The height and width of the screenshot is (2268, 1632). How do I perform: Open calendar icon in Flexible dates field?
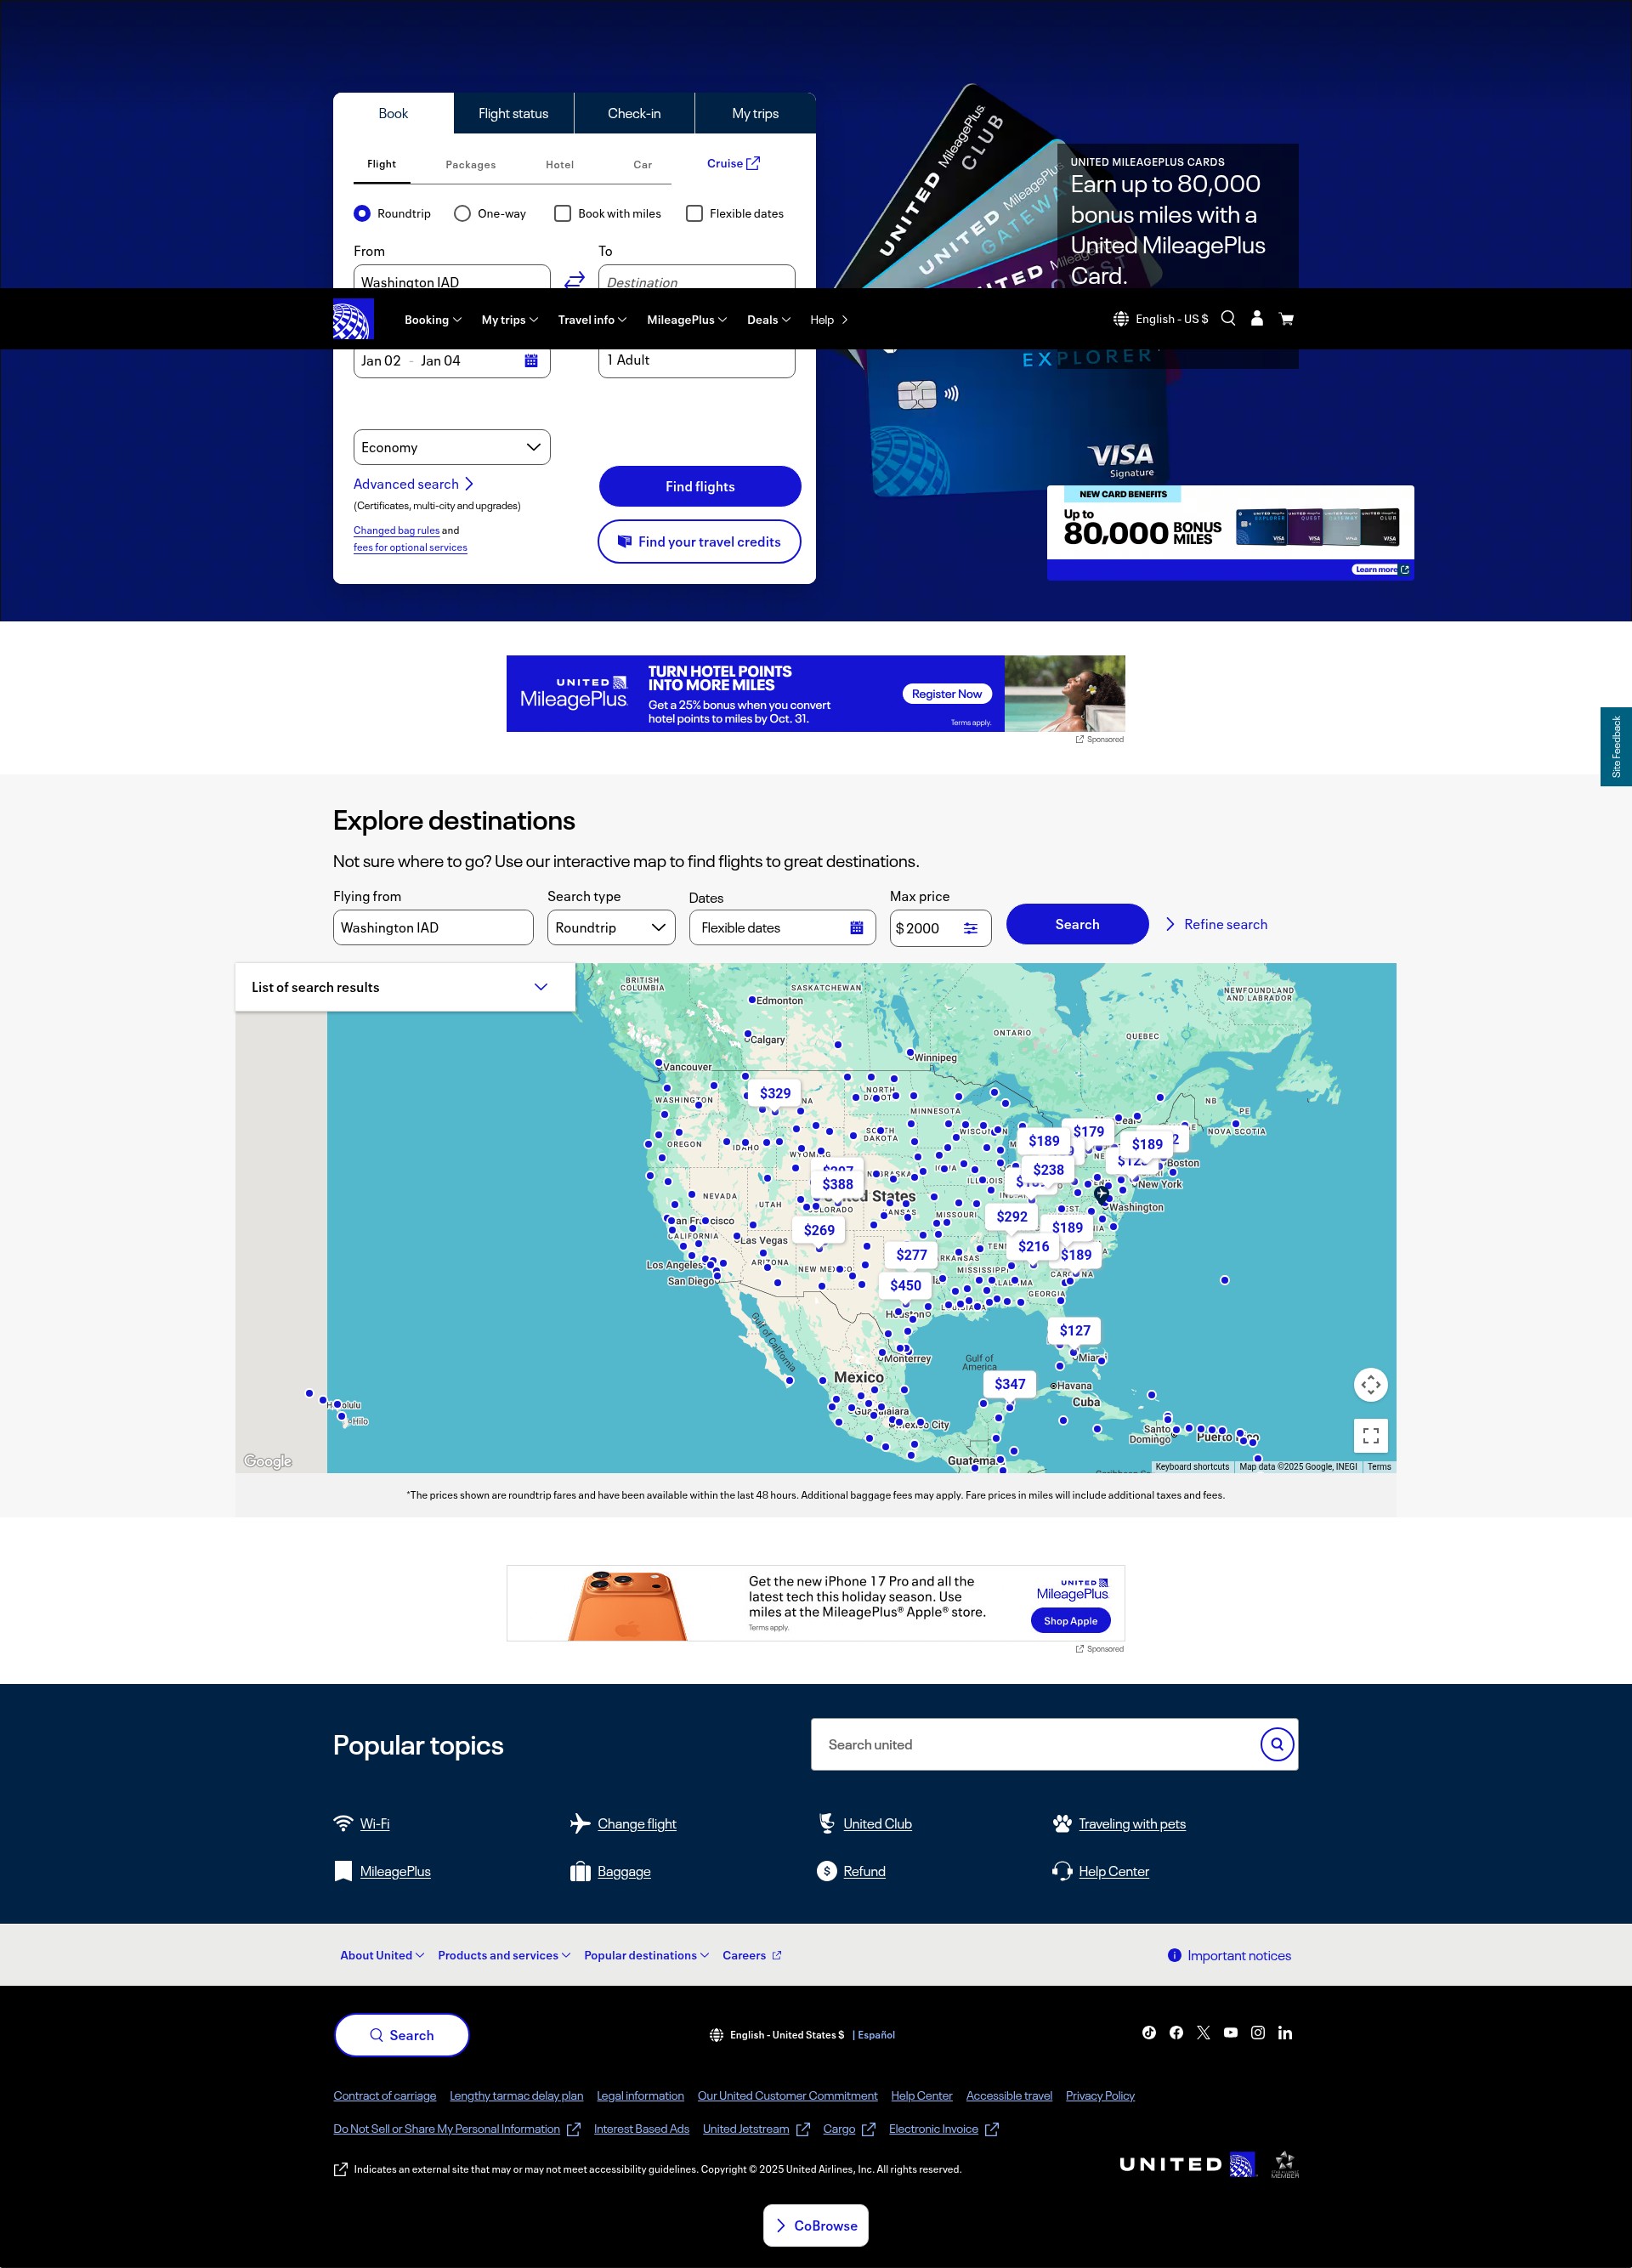coord(856,928)
